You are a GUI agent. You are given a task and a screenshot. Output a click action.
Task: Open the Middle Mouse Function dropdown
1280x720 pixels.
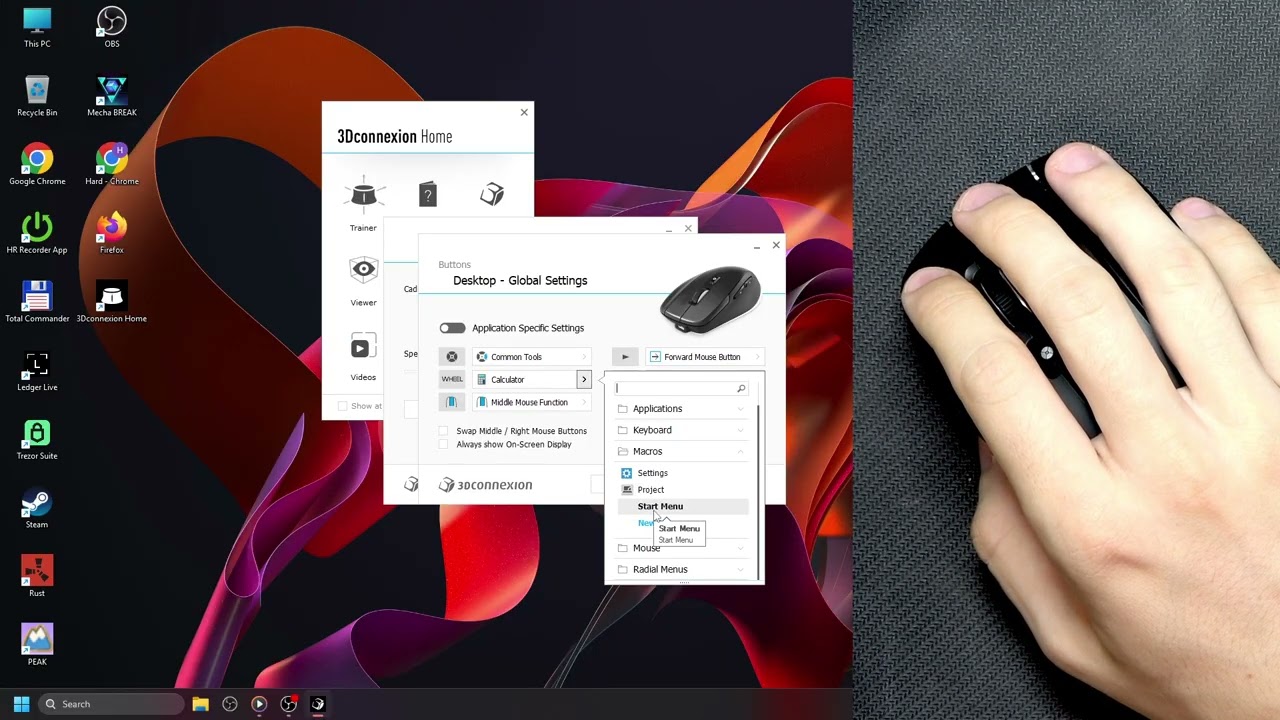point(532,402)
